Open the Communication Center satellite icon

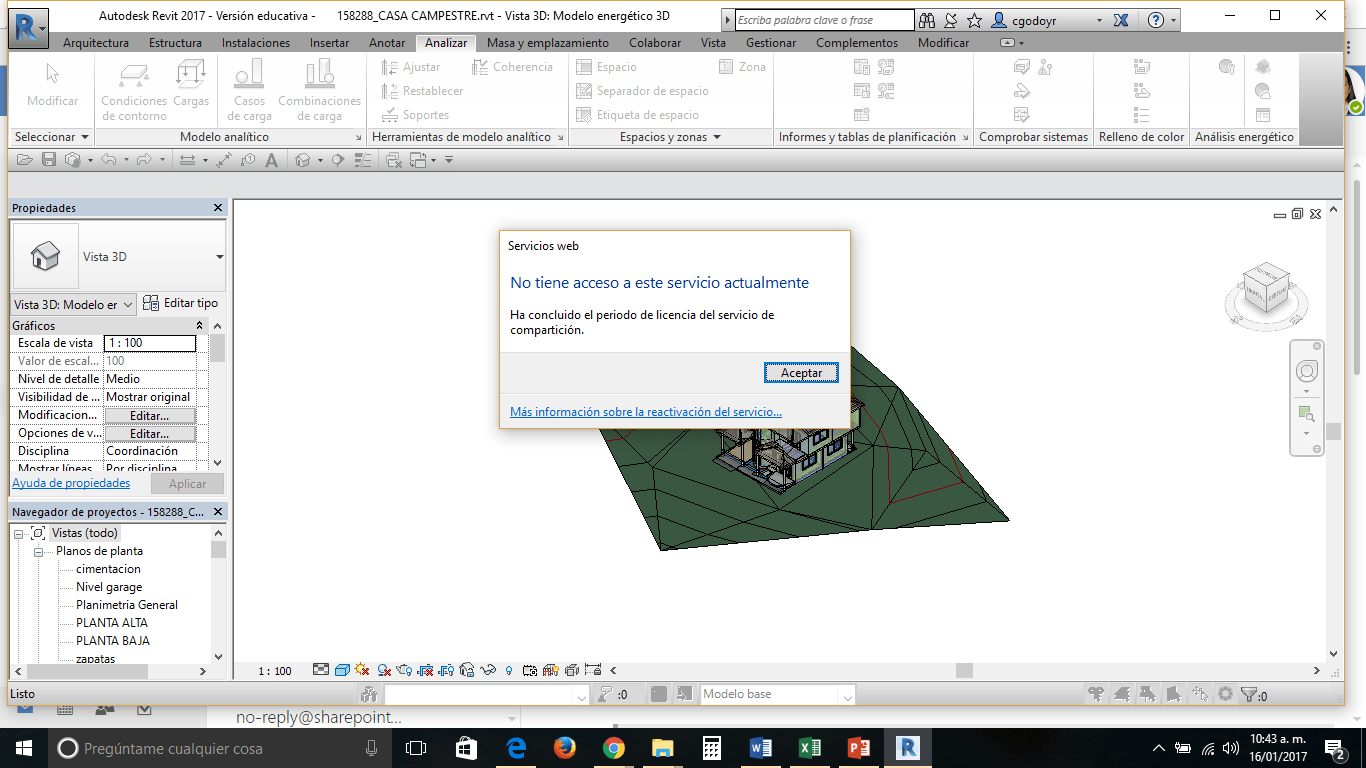click(x=950, y=20)
